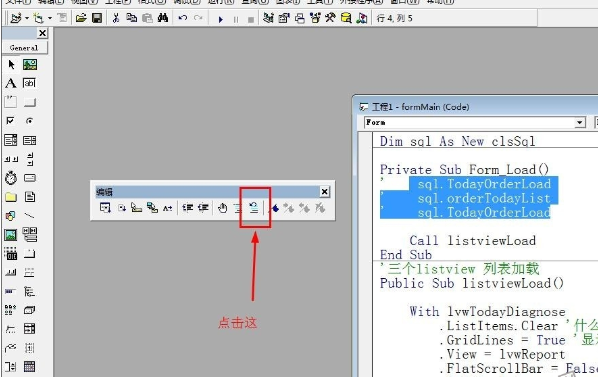Click Complete Word (A+) icon

tap(167, 208)
